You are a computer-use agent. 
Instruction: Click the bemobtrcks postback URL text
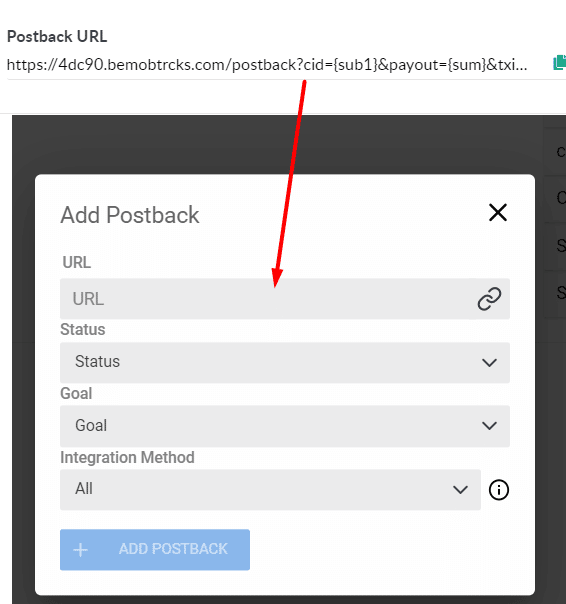click(x=267, y=65)
